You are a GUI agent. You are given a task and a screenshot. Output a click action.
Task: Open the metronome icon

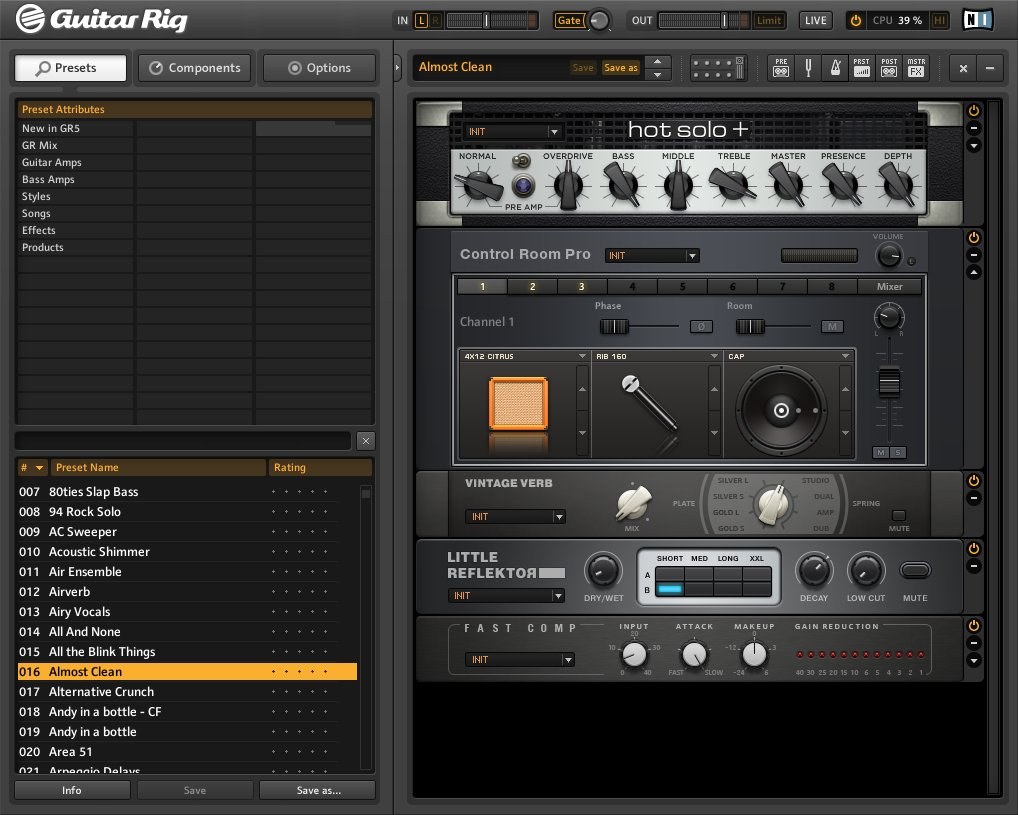pyautogui.click(x=835, y=67)
